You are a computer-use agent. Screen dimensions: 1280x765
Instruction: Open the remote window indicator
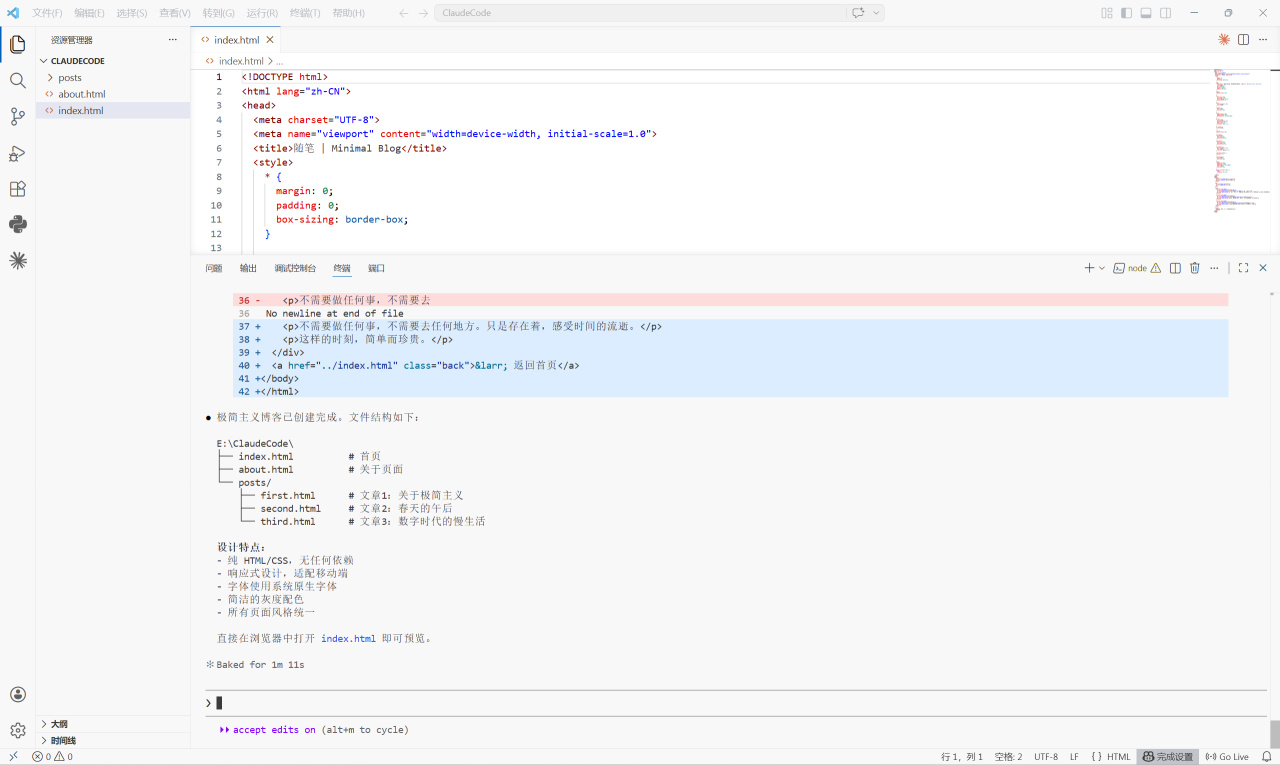point(13,757)
